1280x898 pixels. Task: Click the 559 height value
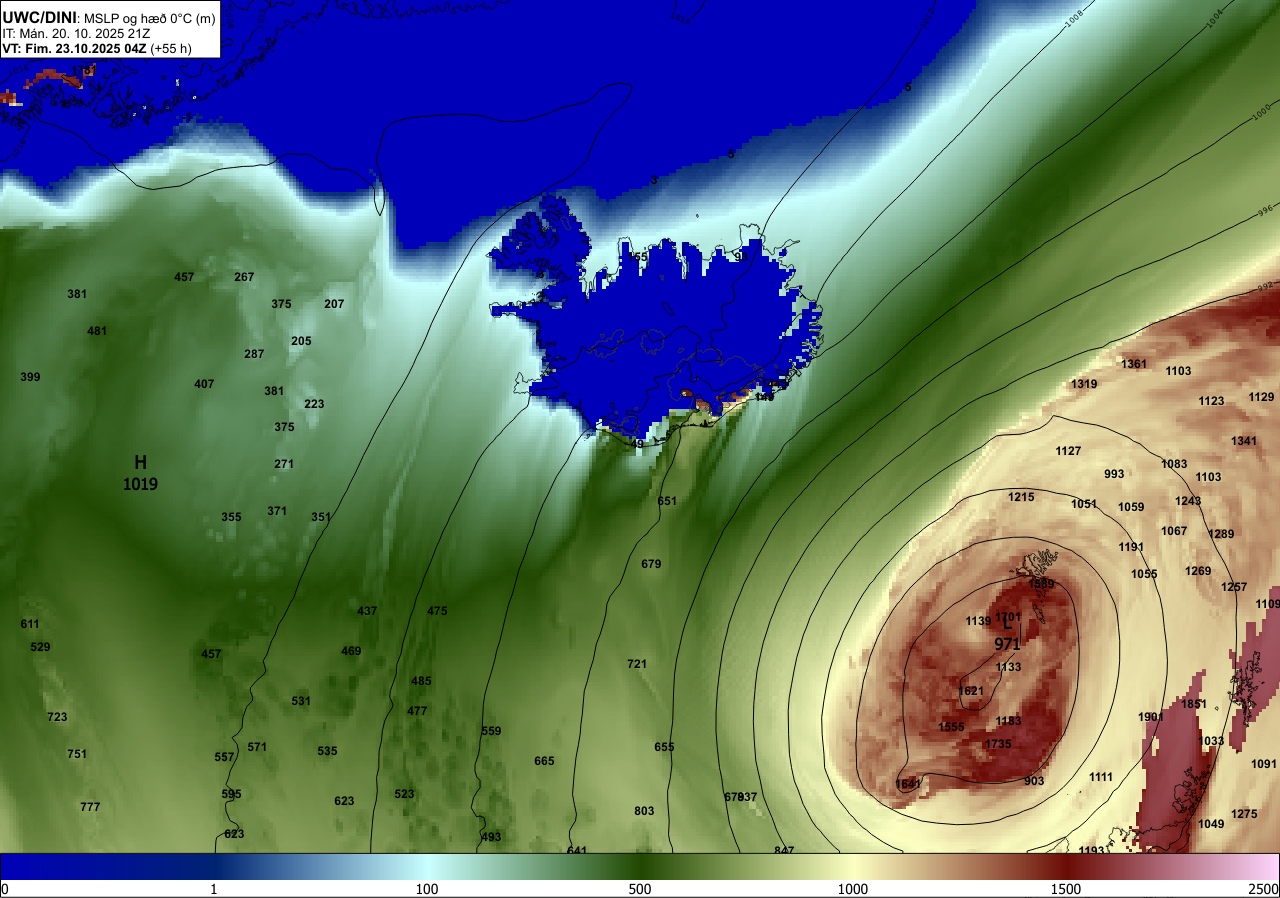(491, 731)
